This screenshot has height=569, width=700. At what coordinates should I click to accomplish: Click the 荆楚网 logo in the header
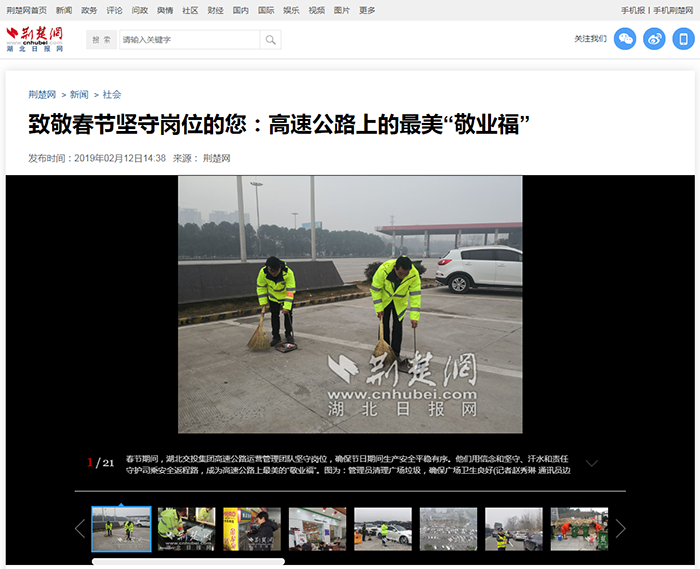point(35,39)
